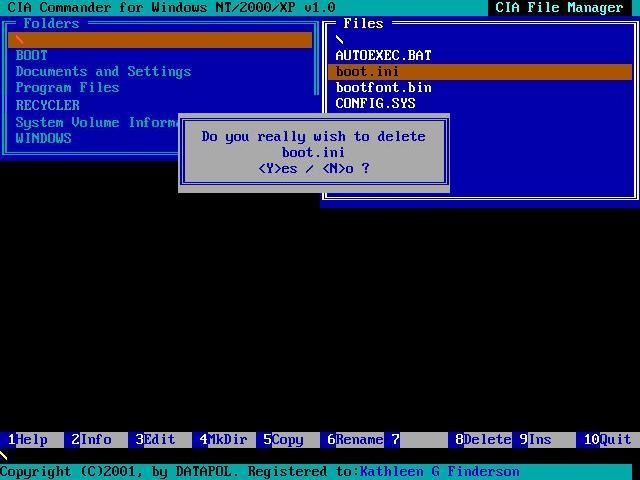Select highlighted boot.ini in Files panel
Screen dimensions: 640x480
point(480,72)
